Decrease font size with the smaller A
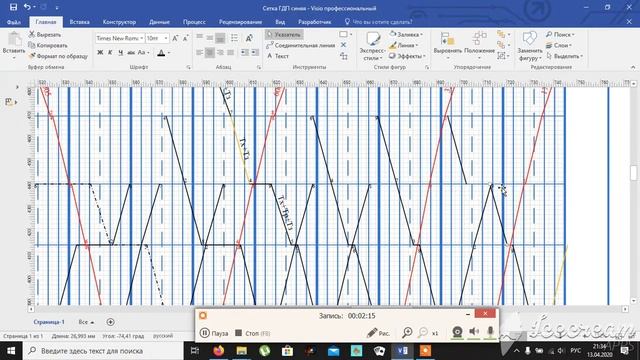 pyautogui.click(x=185, y=38)
